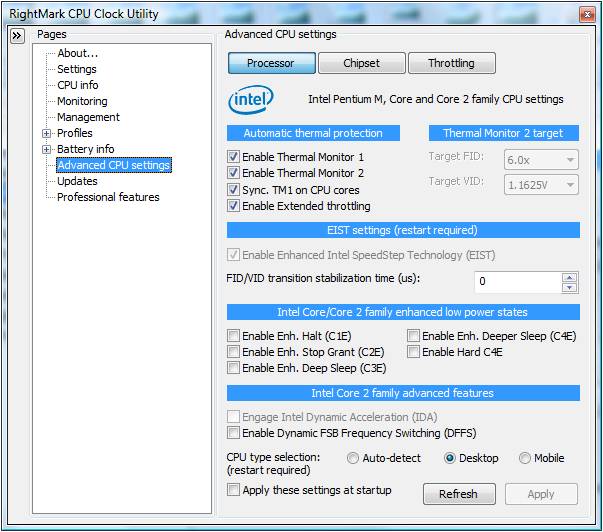Select Desktop CPU type

[x=449, y=458]
